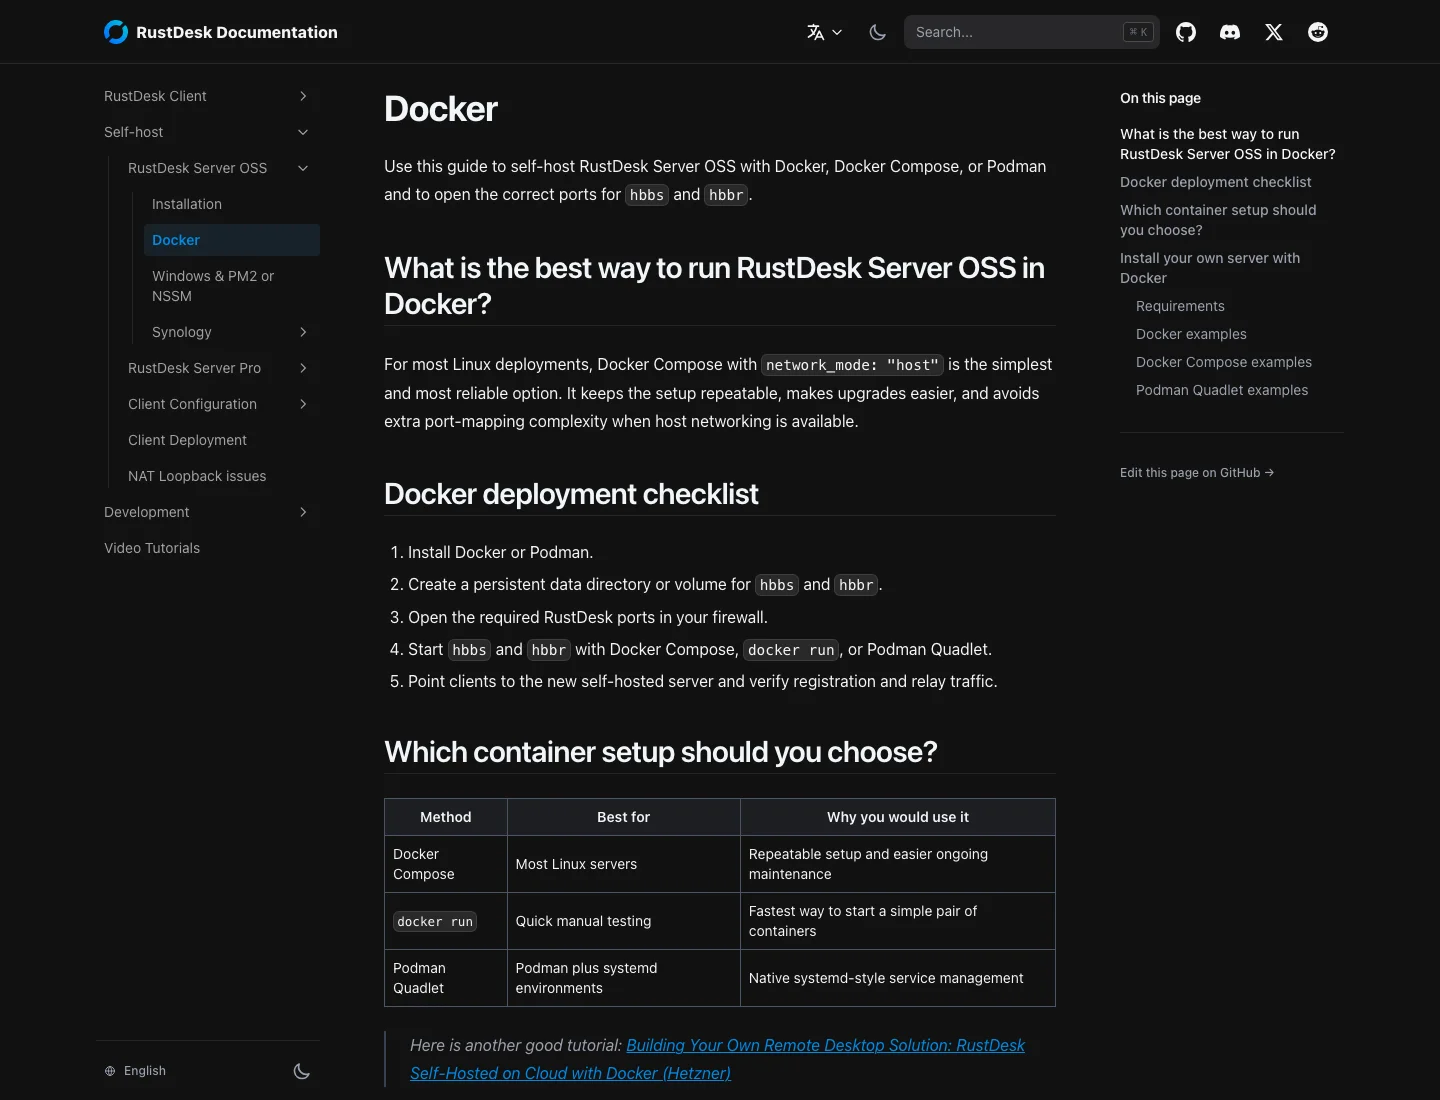Click Edit this page on GitHub
Screen dimensions: 1440x1100
pyautogui.click(x=1197, y=473)
